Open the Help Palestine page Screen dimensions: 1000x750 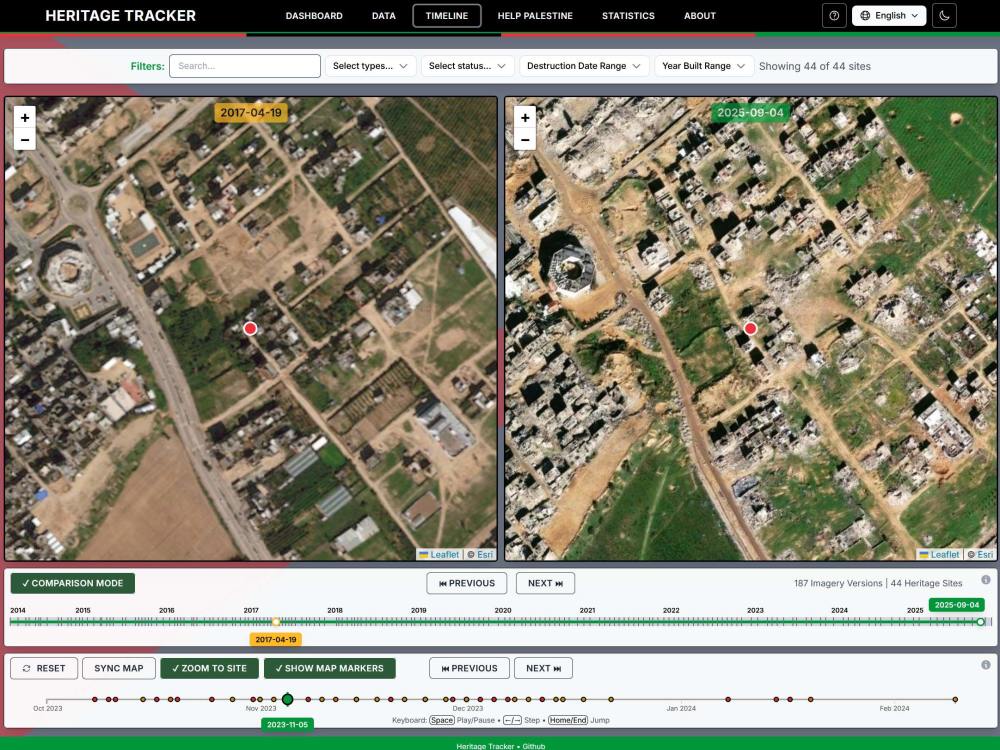(535, 16)
